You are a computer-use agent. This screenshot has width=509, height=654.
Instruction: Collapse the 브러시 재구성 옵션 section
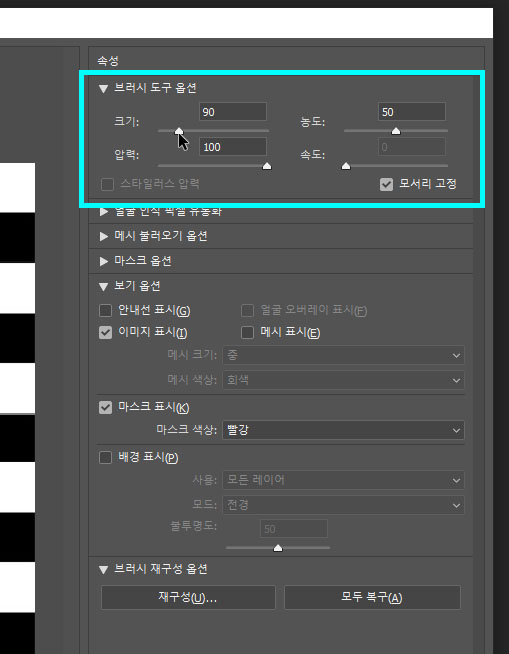pyautogui.click(x=103, y=569)
